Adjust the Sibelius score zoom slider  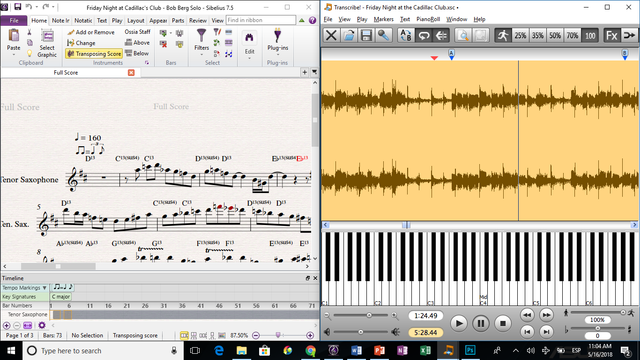tap(278, 335)
